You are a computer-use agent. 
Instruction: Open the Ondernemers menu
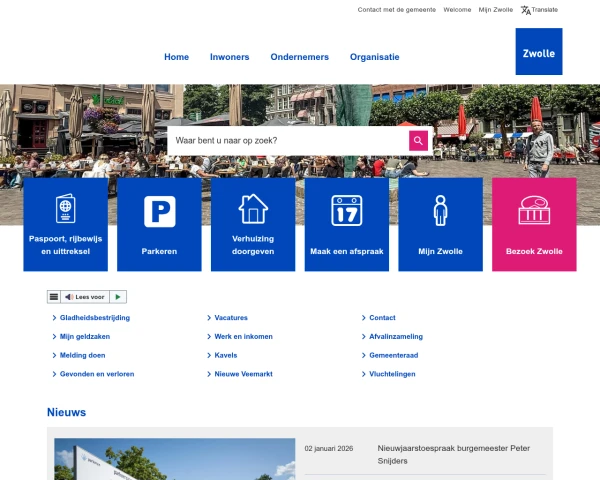coord(299,57)
